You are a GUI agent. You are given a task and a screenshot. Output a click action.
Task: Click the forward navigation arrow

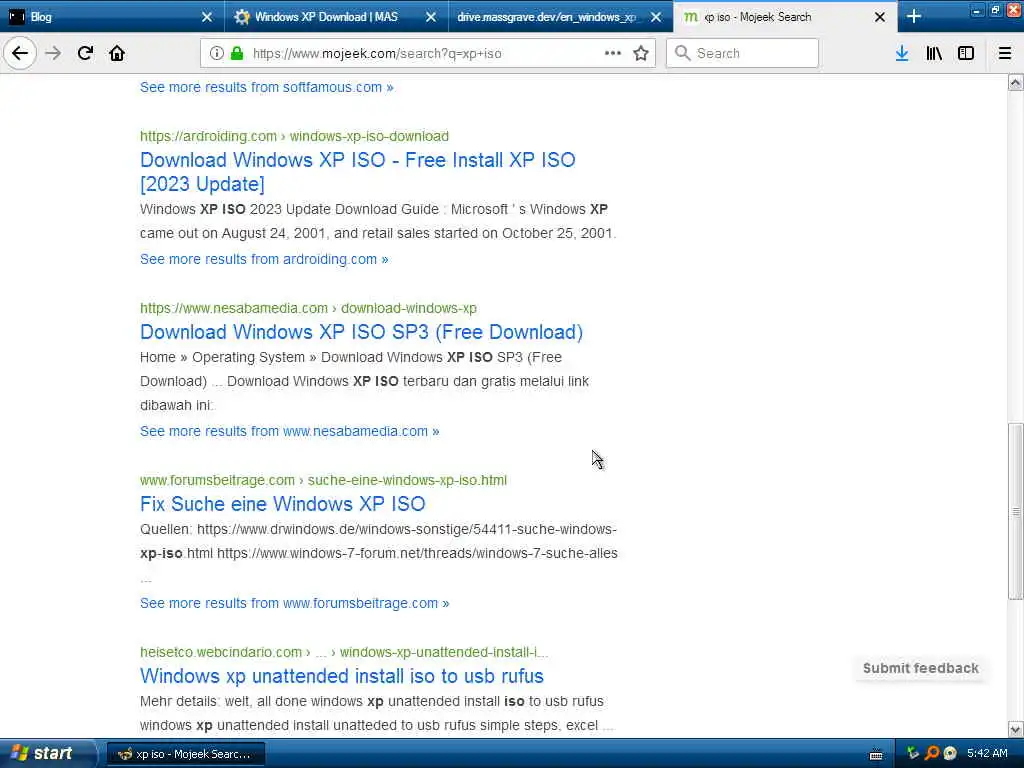click(x=54, y=53)
